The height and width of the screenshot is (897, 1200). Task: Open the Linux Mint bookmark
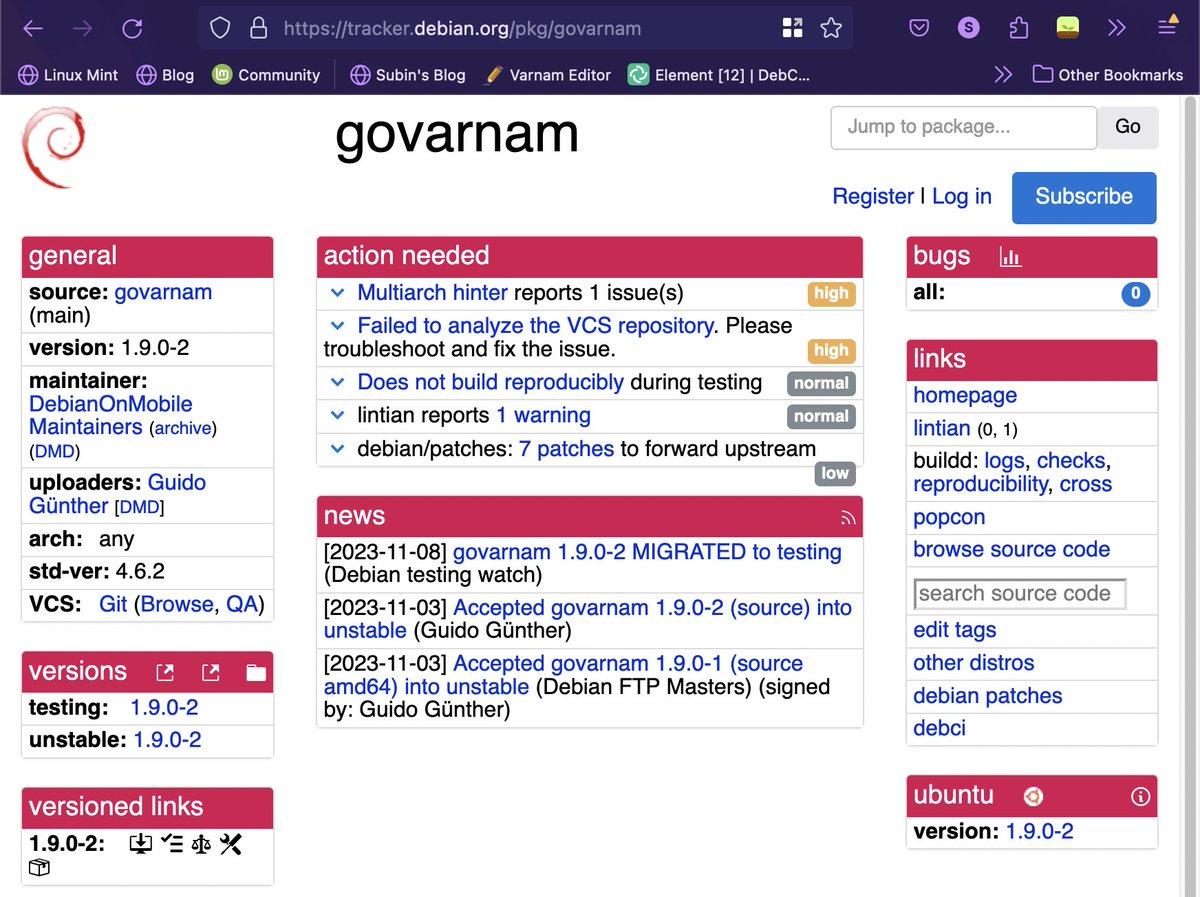(x=68, y=74)
